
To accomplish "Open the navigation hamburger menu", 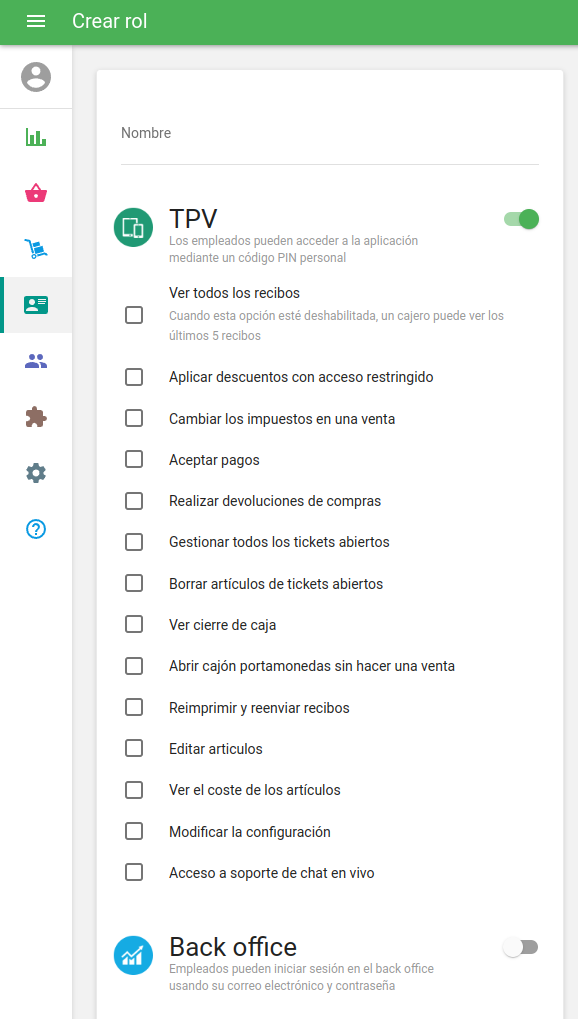I will click(x=36, y=22).
